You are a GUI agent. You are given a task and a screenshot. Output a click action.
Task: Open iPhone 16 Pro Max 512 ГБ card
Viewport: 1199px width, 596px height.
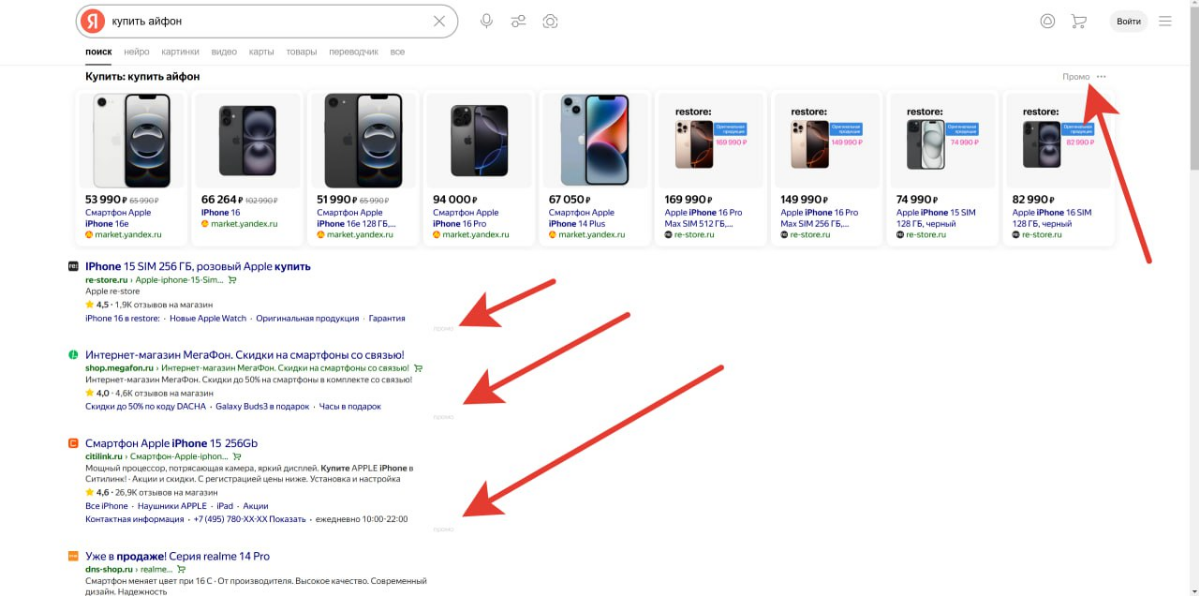pos(711,168)
